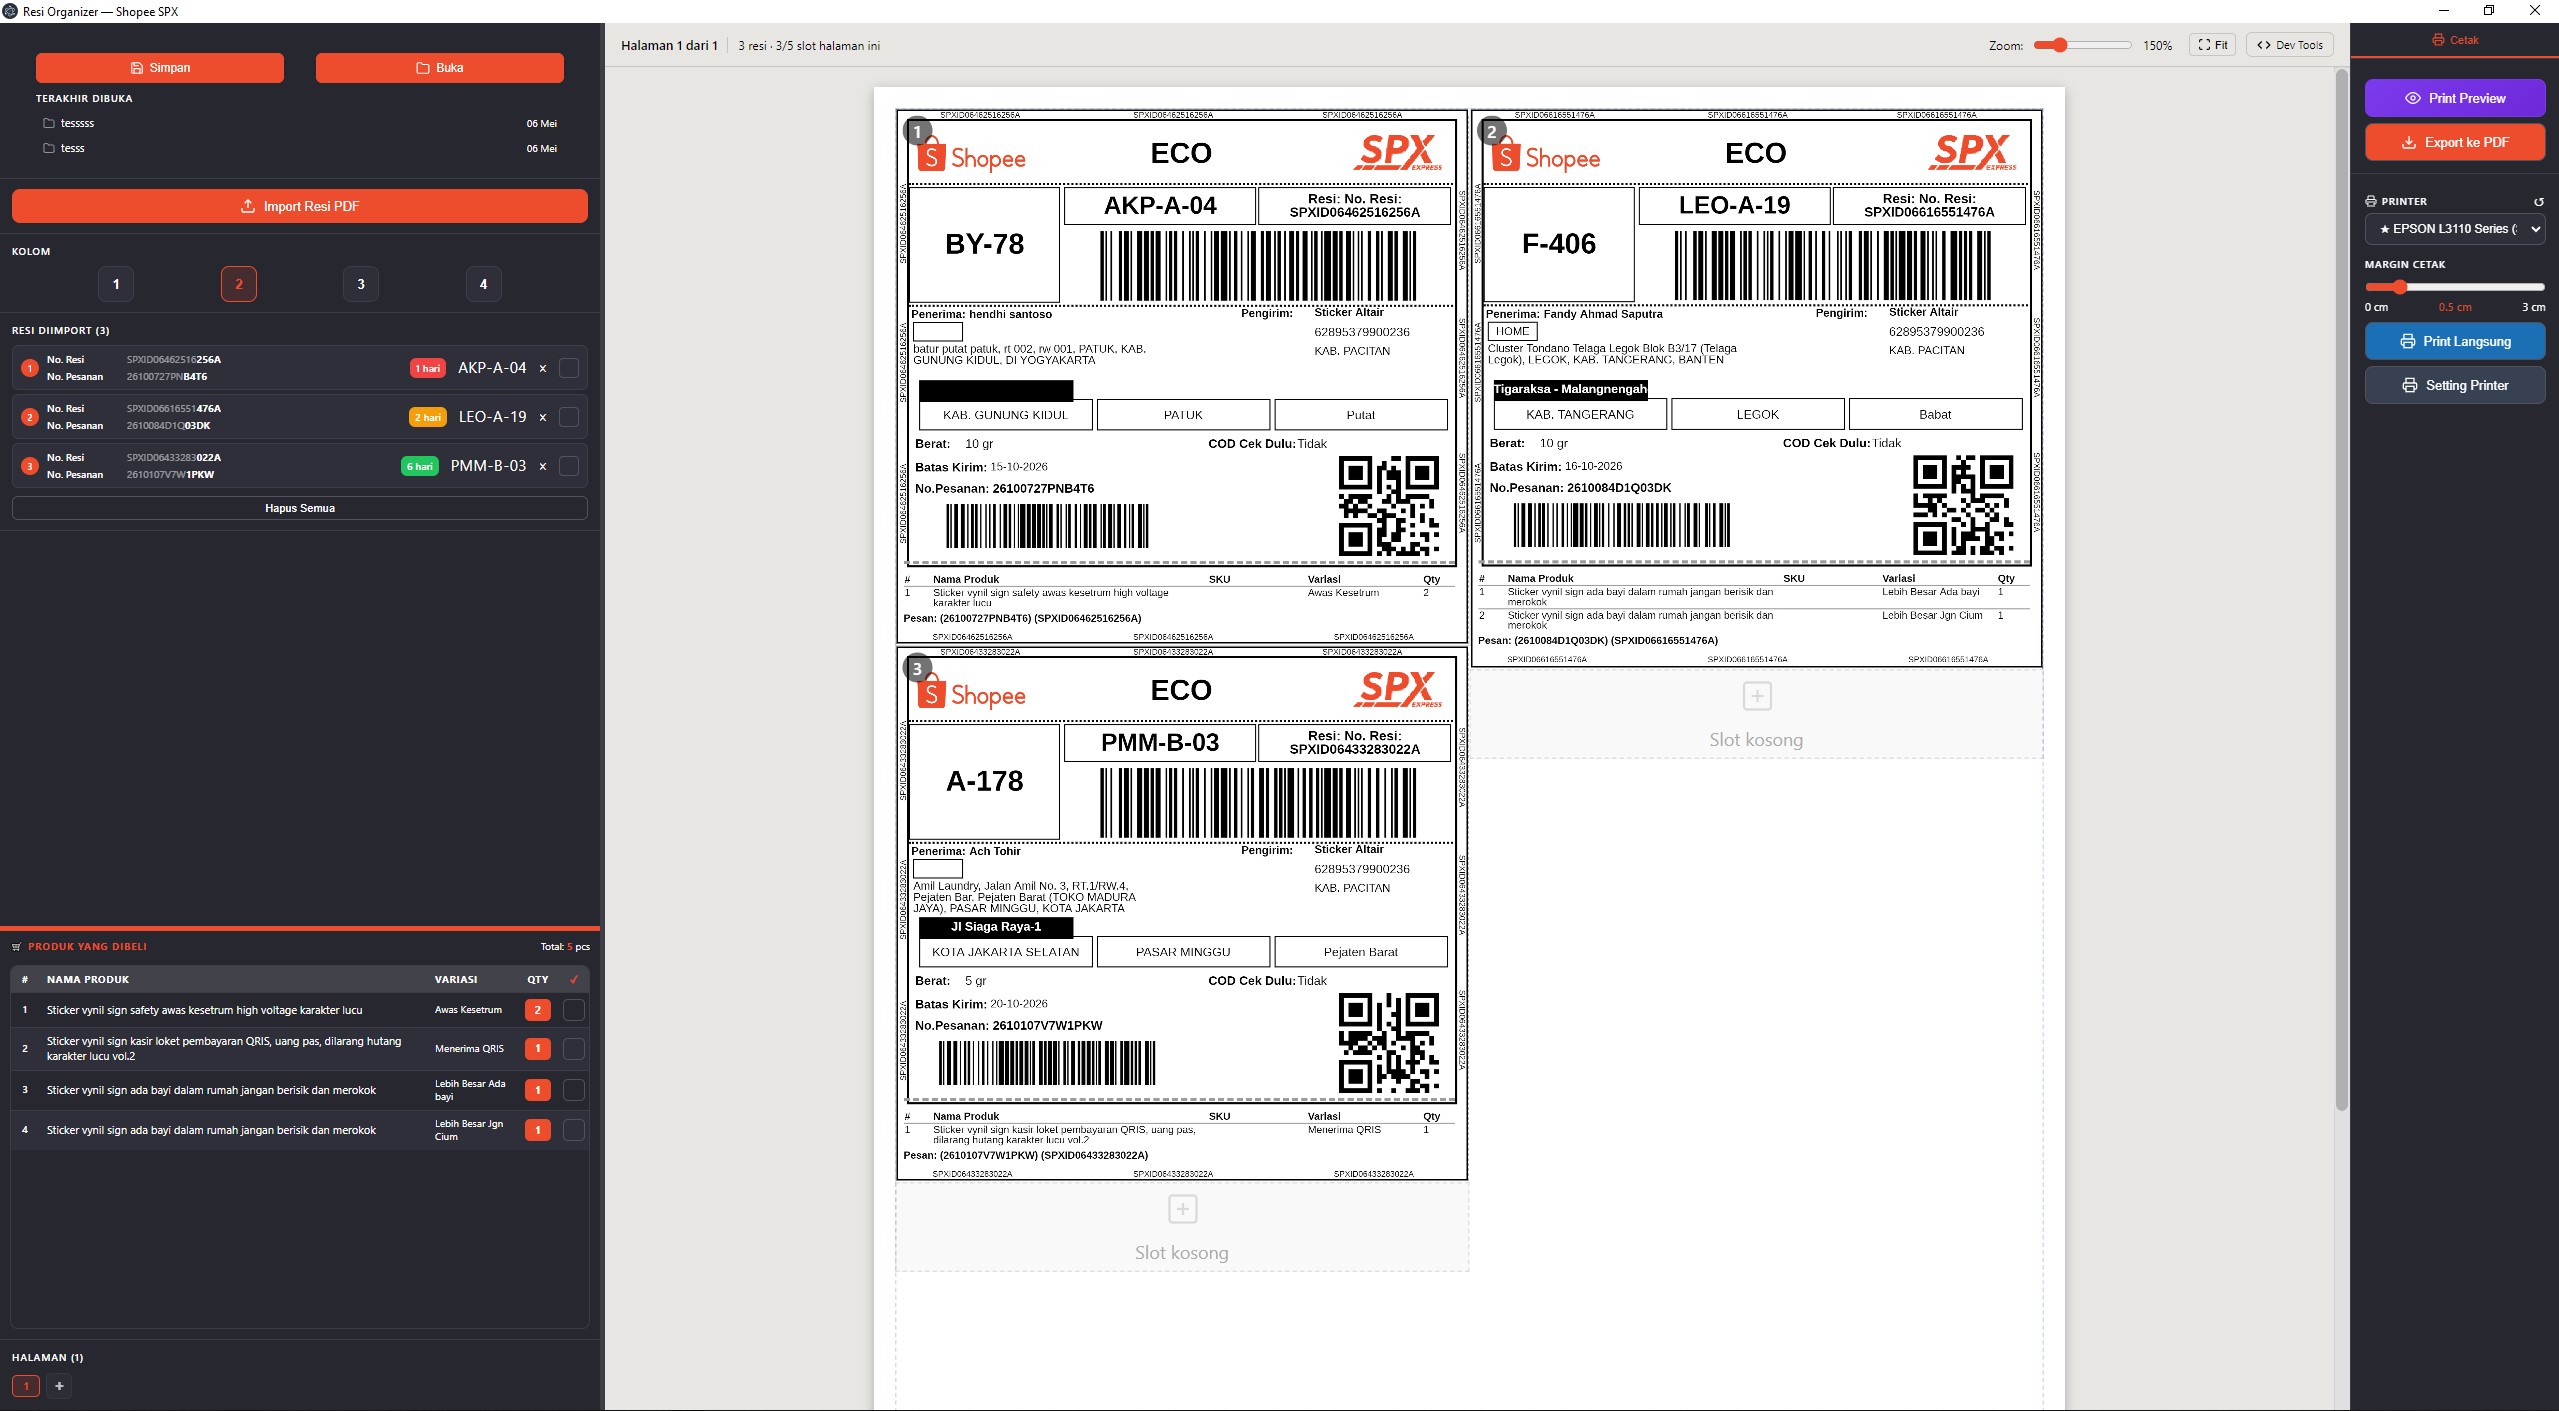The height and width of the screenshot is (1411, 2559).
Task: Open the EPSON L3110 printer dropdown
Action: coord(2455,229)
